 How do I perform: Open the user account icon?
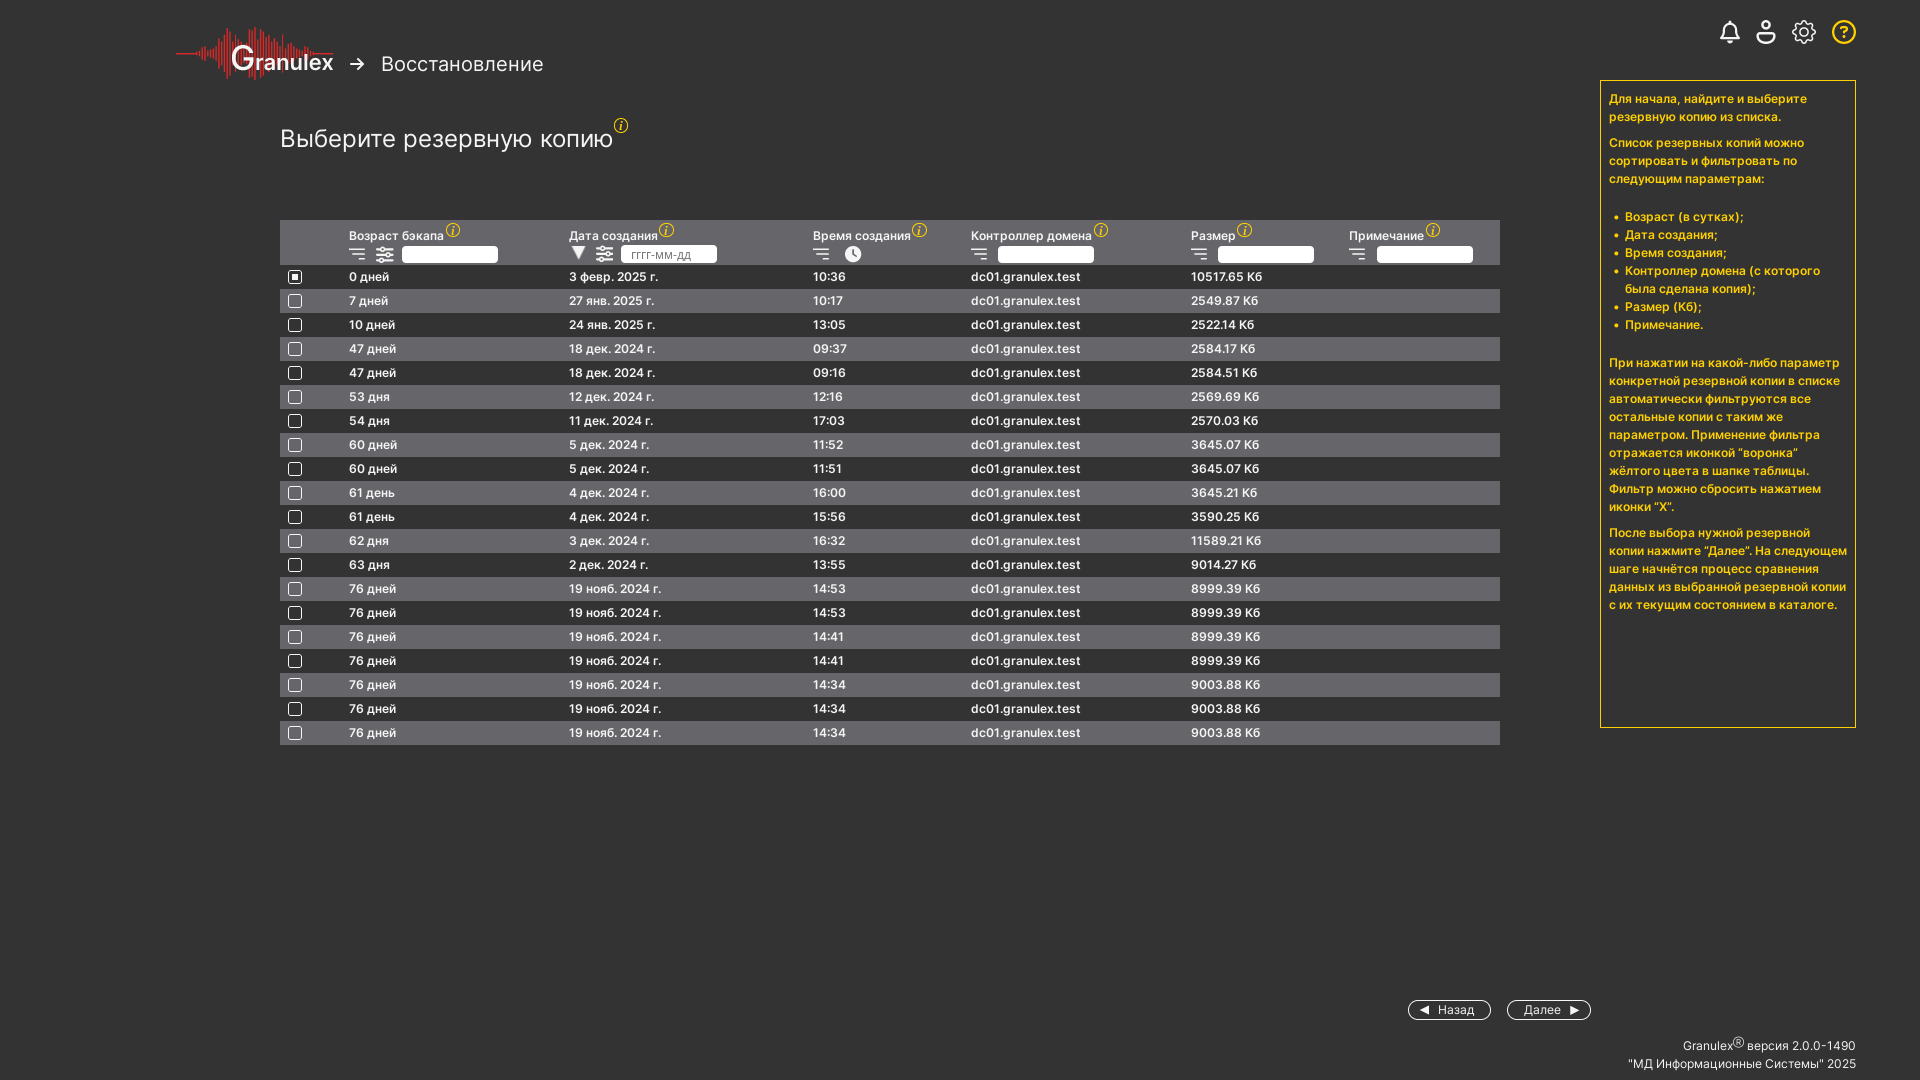[1766, 32]
